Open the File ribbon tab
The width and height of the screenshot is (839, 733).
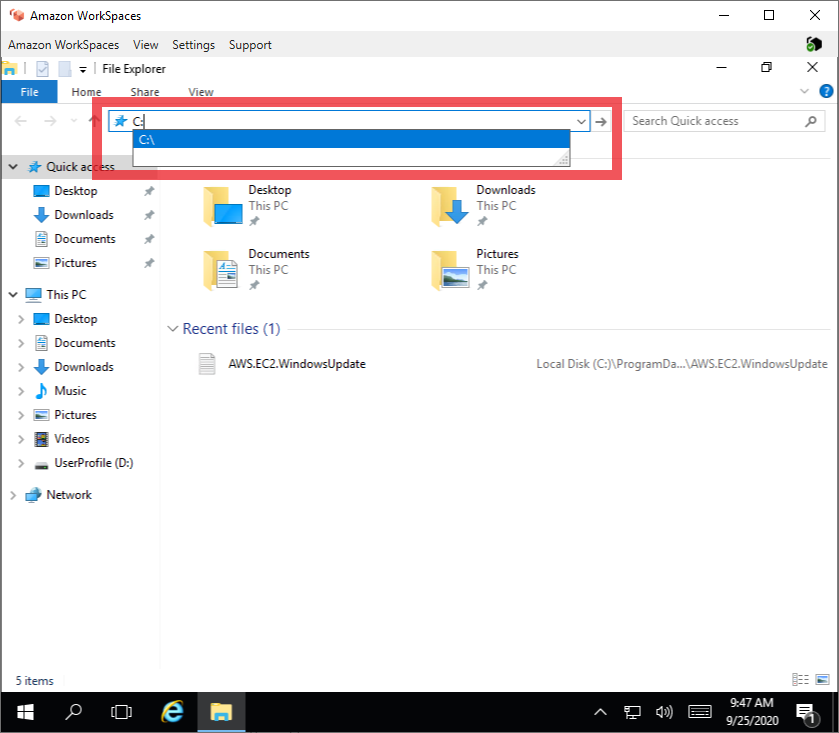29,92
